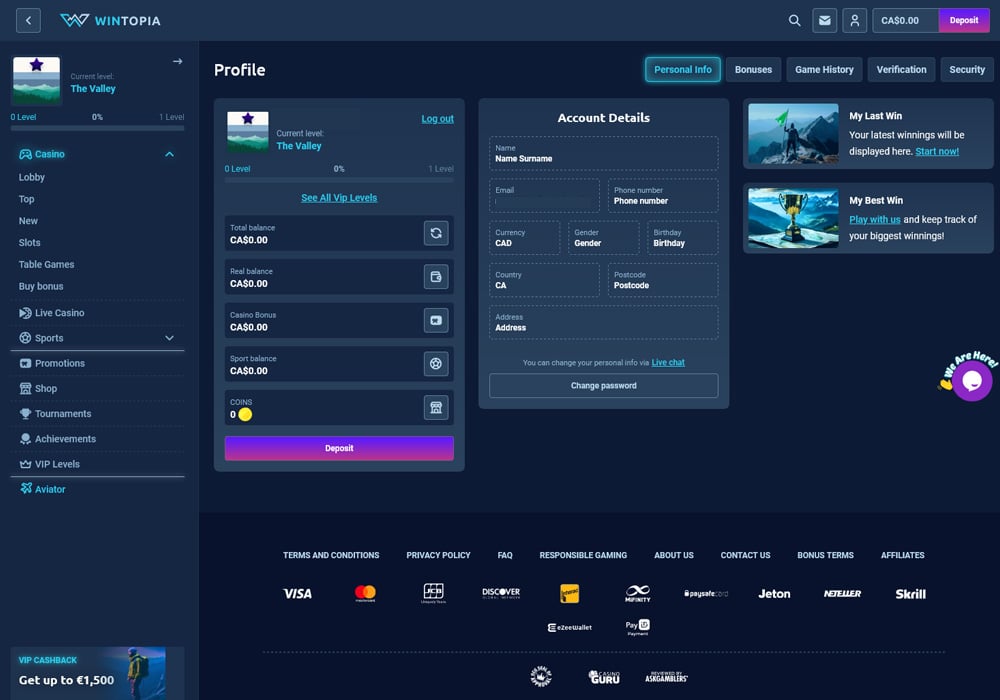Open Buy bonus in sidebar

point(41,286)
